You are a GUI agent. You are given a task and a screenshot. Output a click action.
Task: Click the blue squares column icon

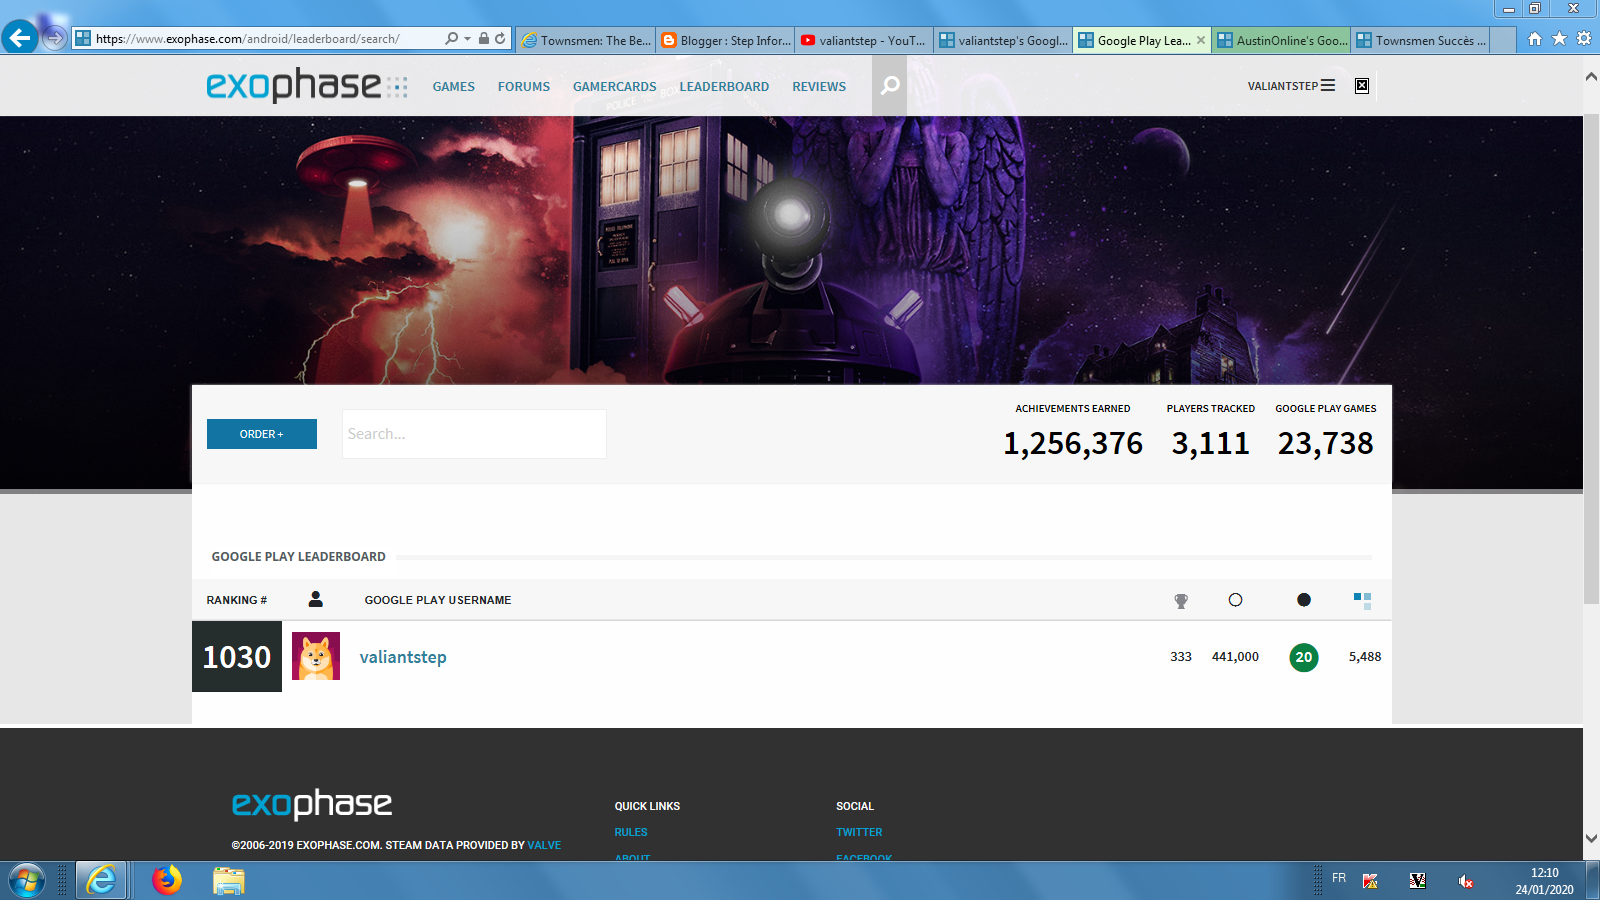(x=1362, y=600)
